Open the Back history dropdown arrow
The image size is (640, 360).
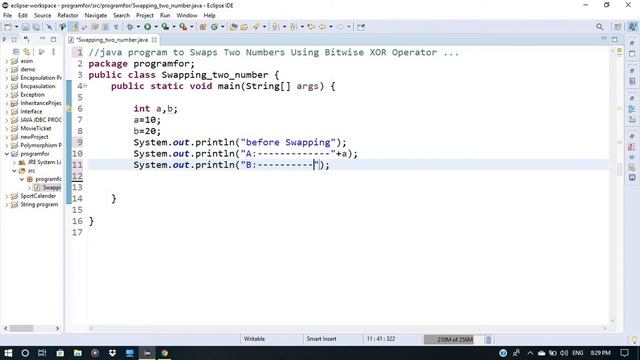331,27
